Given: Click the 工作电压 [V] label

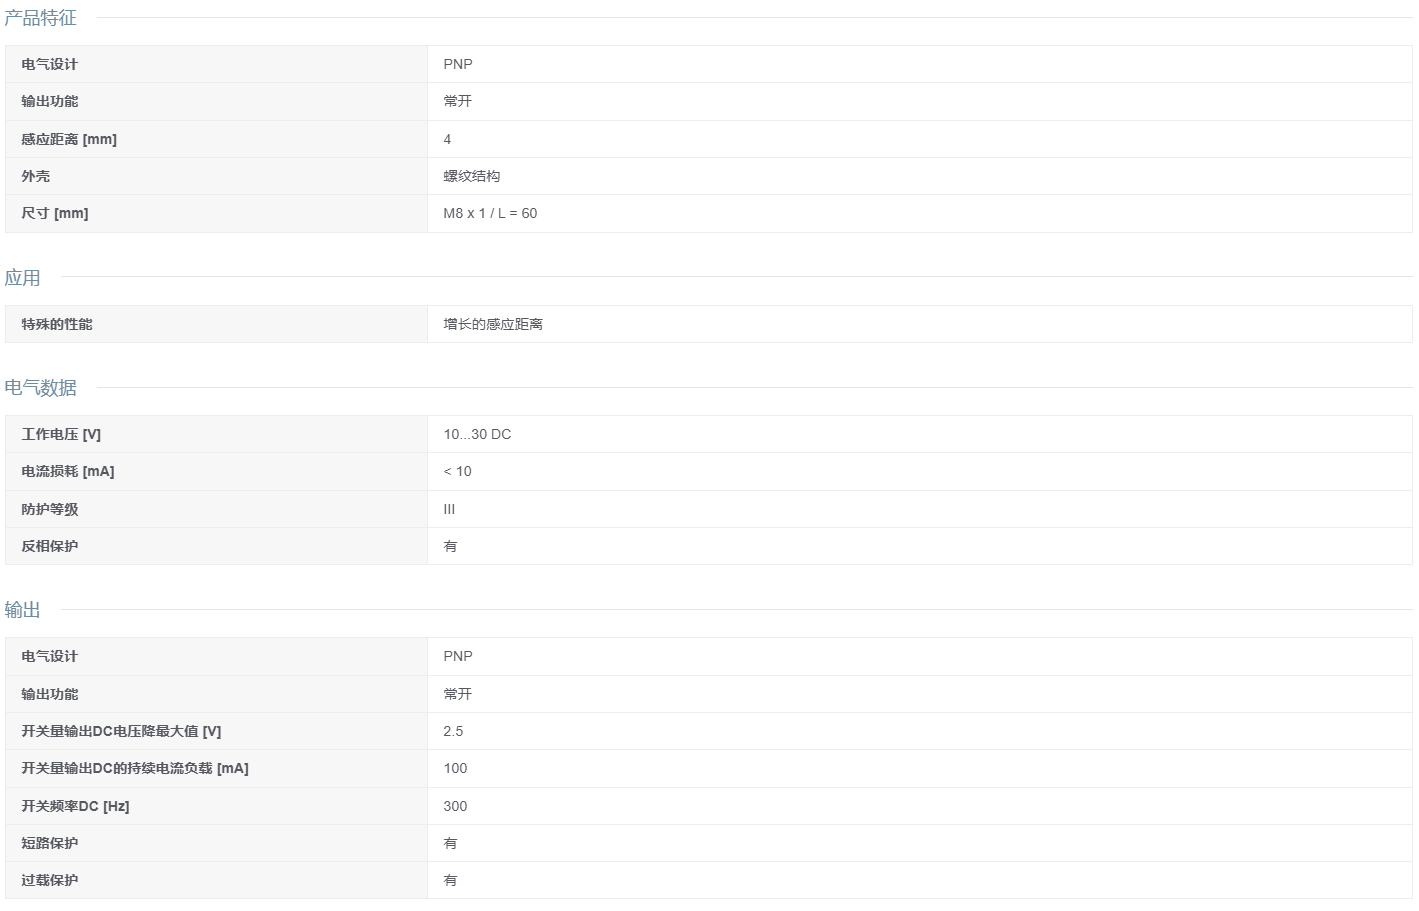Looking at the screenshot, I should pyautogui.click(x=61, y=434).
